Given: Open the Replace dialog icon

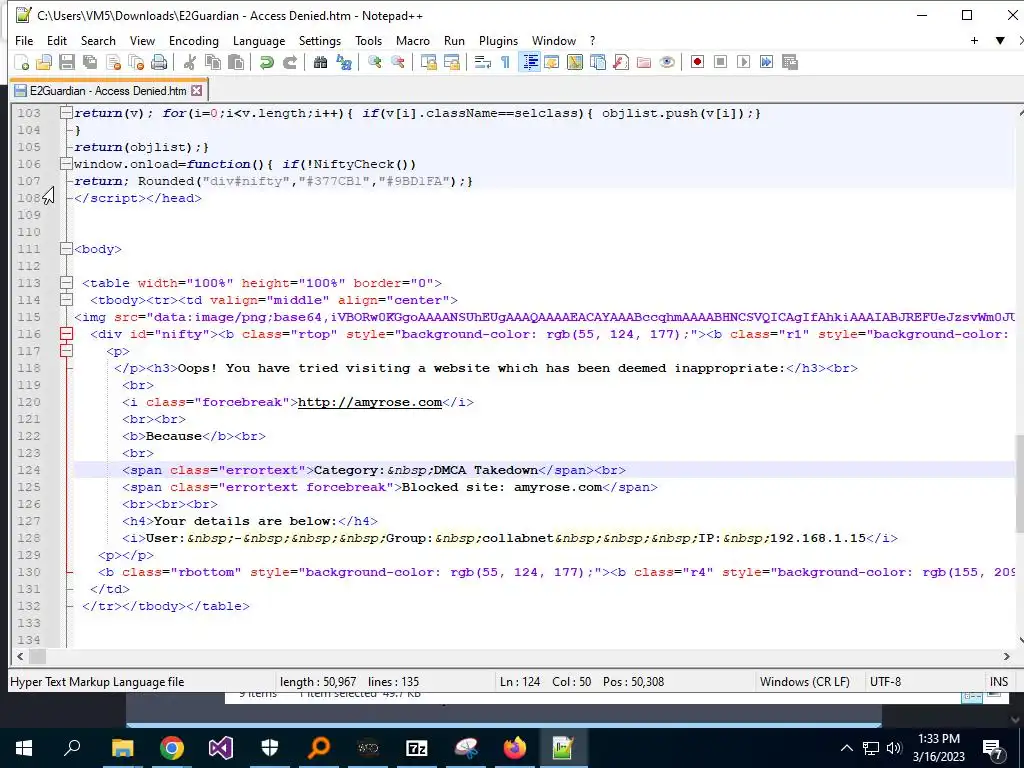Looking at the screenshot, I should 344,62.
